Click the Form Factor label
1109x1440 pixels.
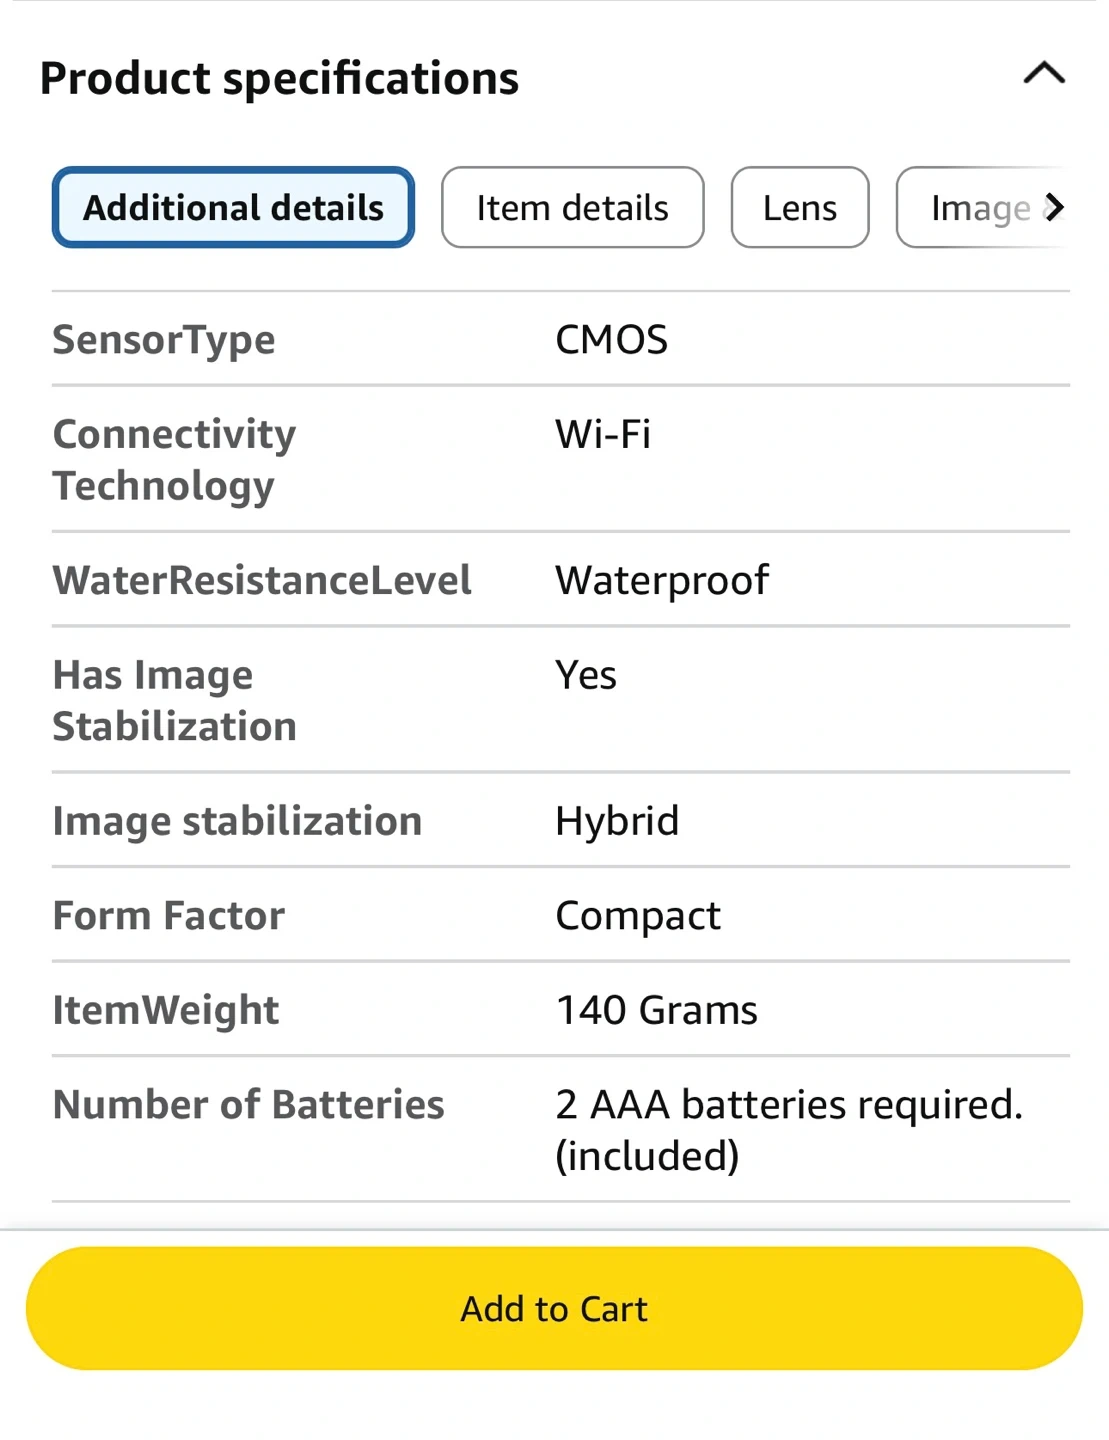(168, 916)
